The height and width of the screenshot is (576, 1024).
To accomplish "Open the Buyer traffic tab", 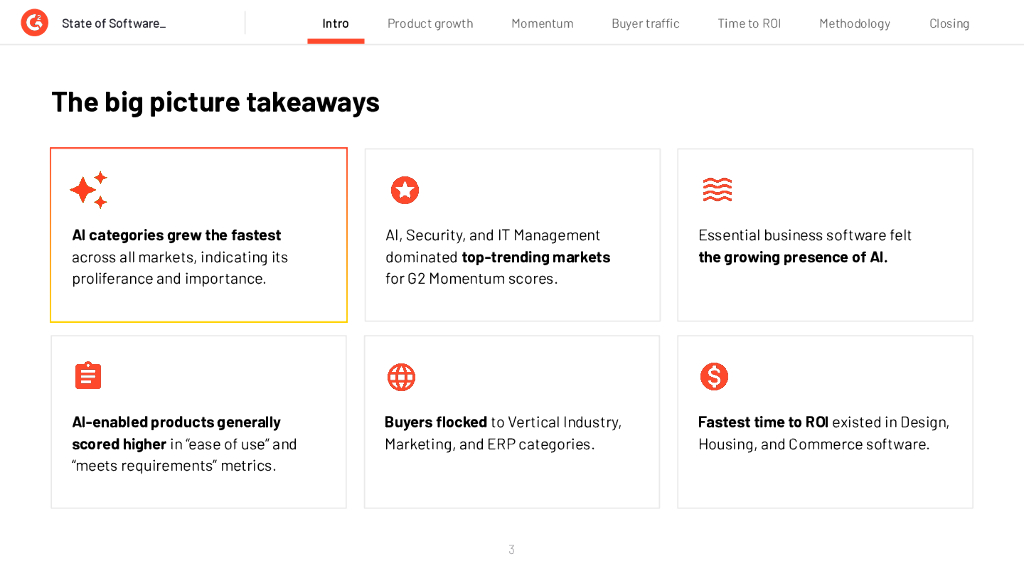I will (645, 24).
